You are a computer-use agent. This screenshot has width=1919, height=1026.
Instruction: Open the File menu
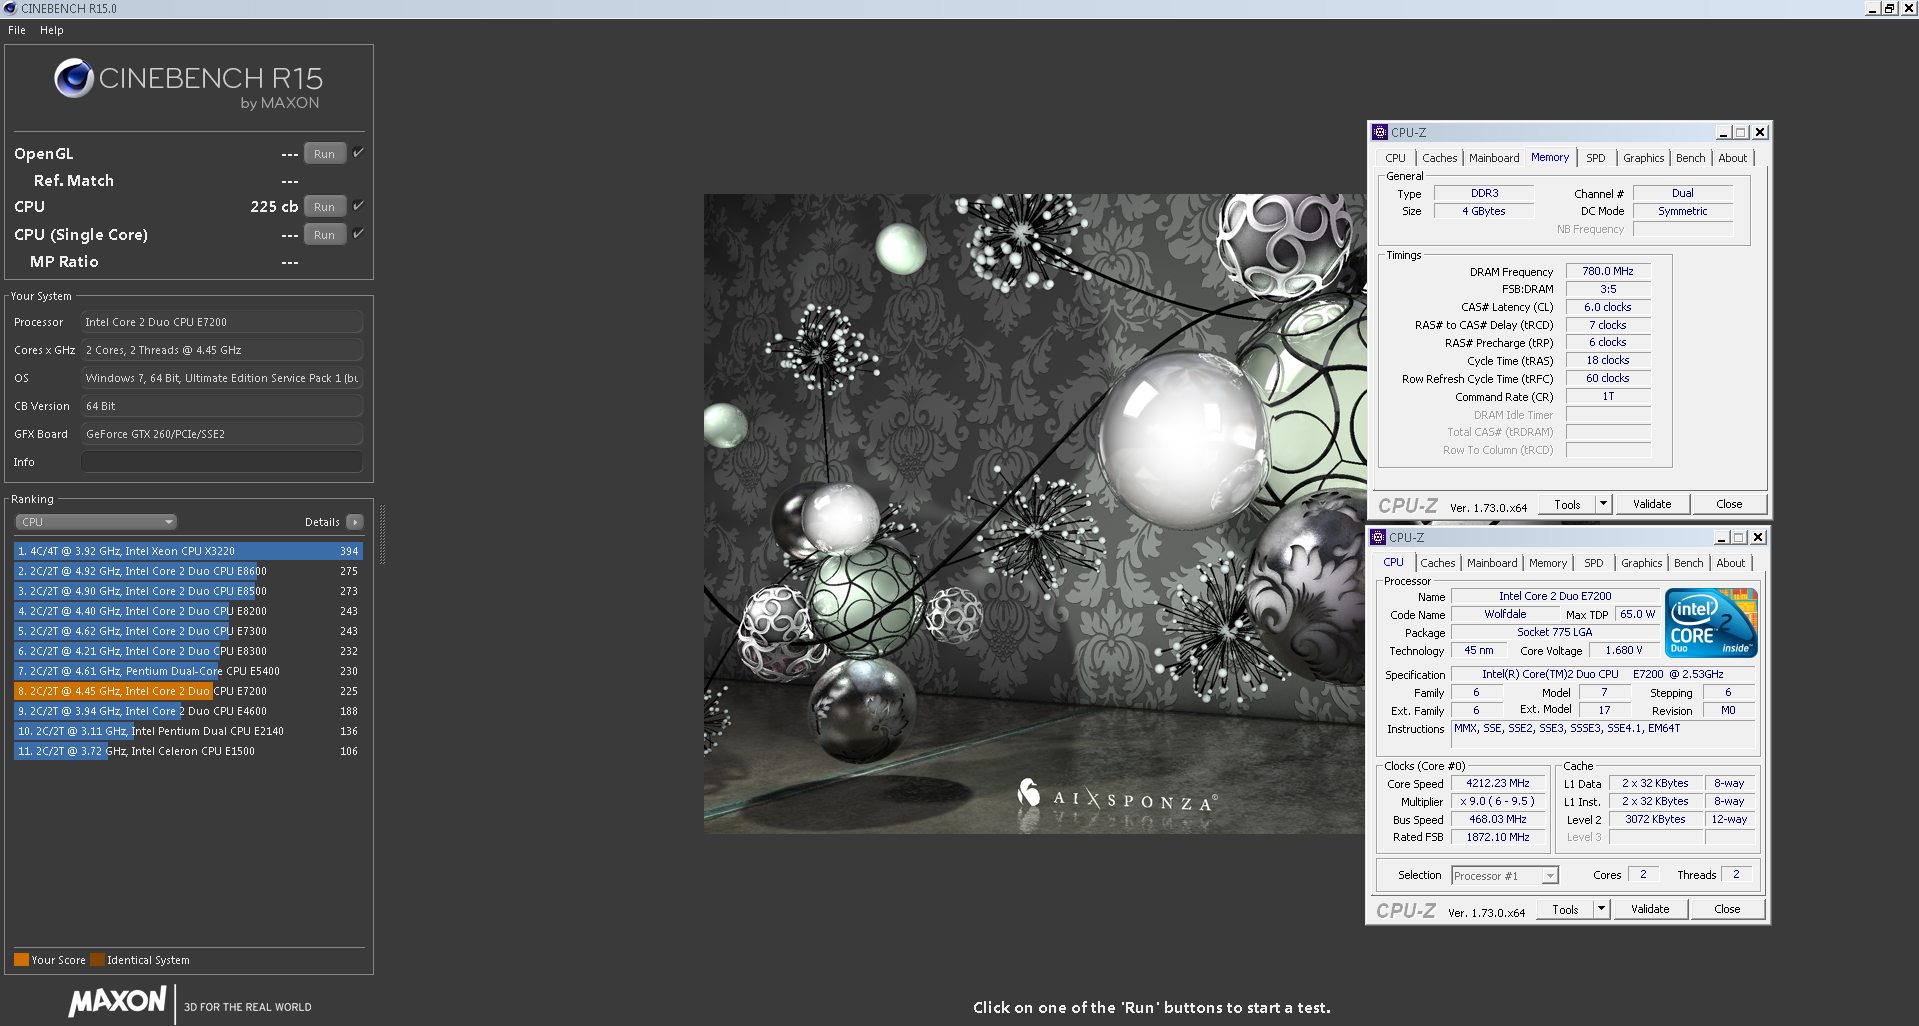[x=17, y=30]
